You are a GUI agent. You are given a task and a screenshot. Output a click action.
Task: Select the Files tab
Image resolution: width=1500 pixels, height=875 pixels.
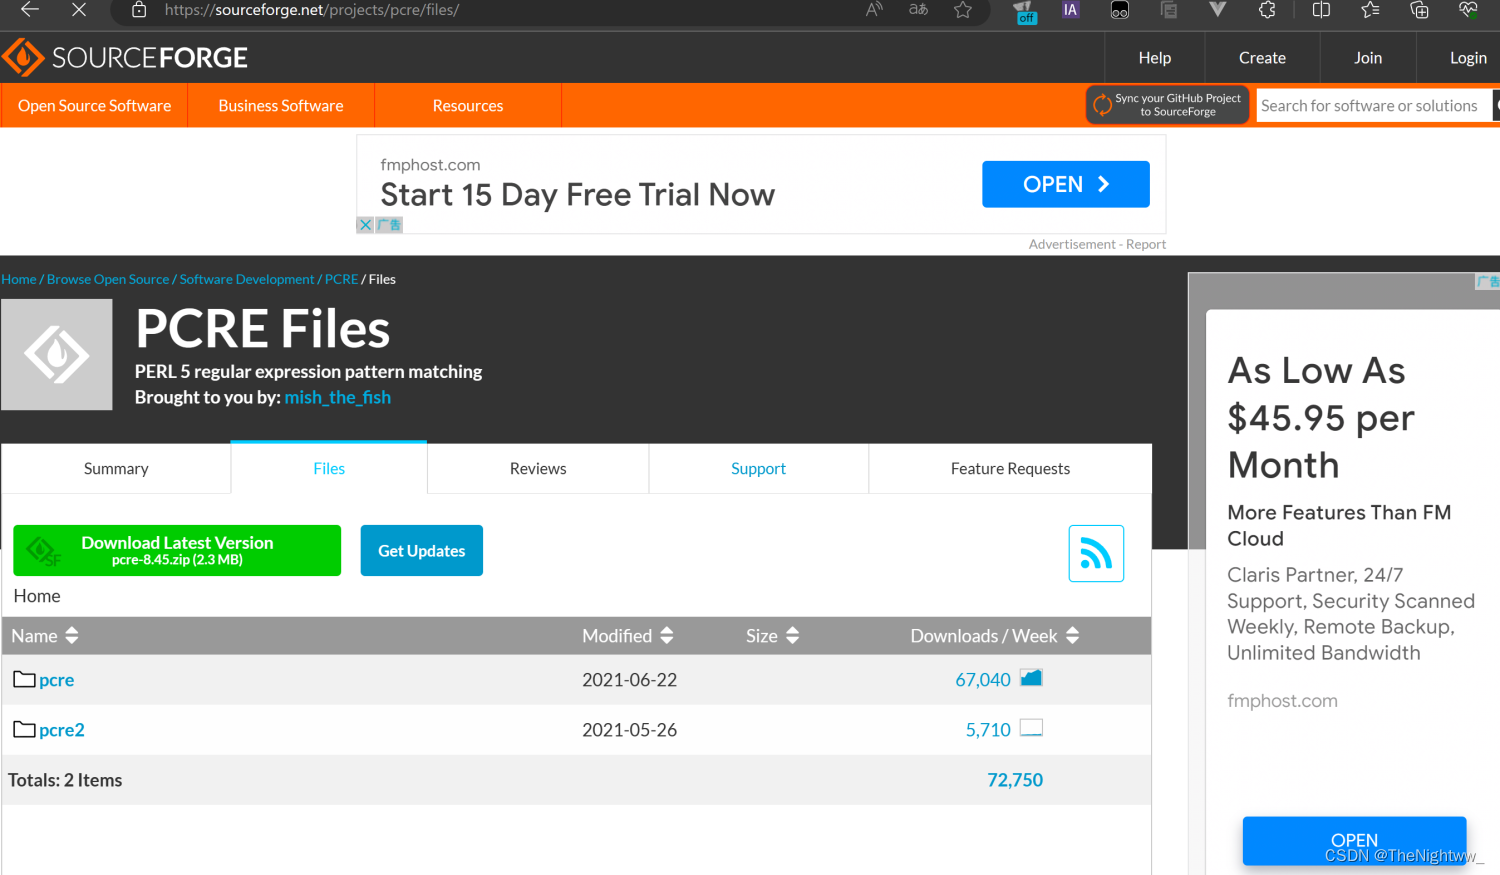click(x=329, y=468)
